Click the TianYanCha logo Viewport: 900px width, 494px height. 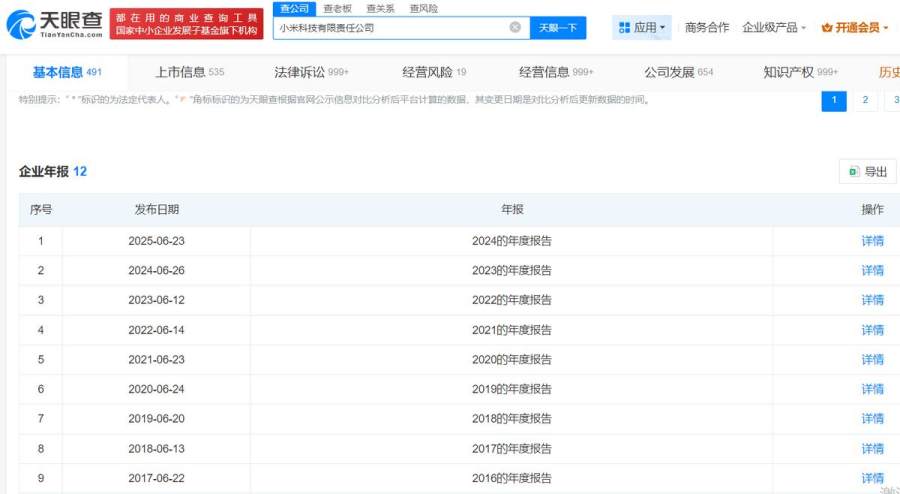pos(55,24)
